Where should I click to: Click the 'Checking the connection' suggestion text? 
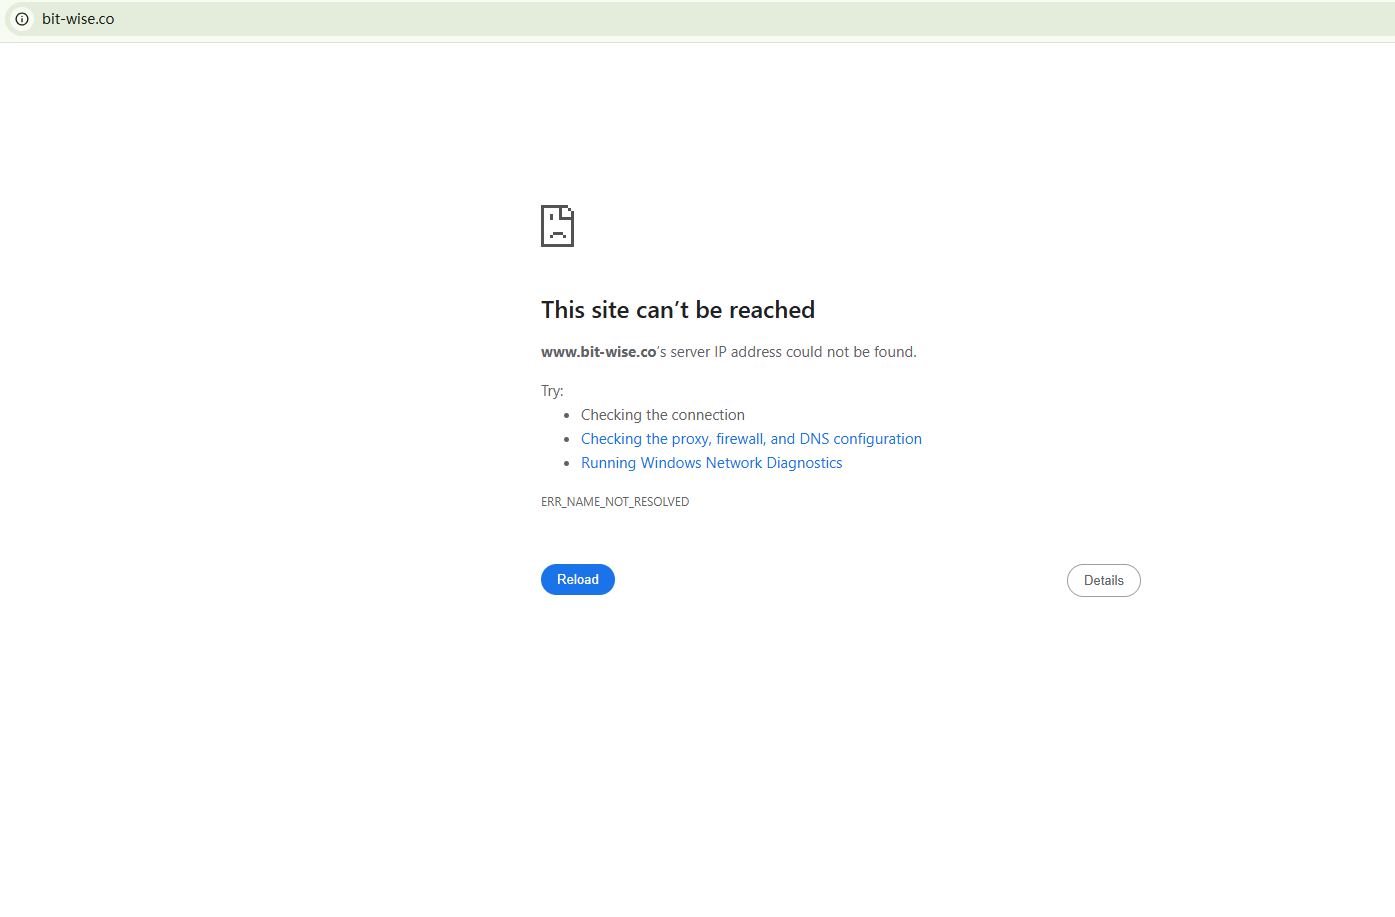663,415
